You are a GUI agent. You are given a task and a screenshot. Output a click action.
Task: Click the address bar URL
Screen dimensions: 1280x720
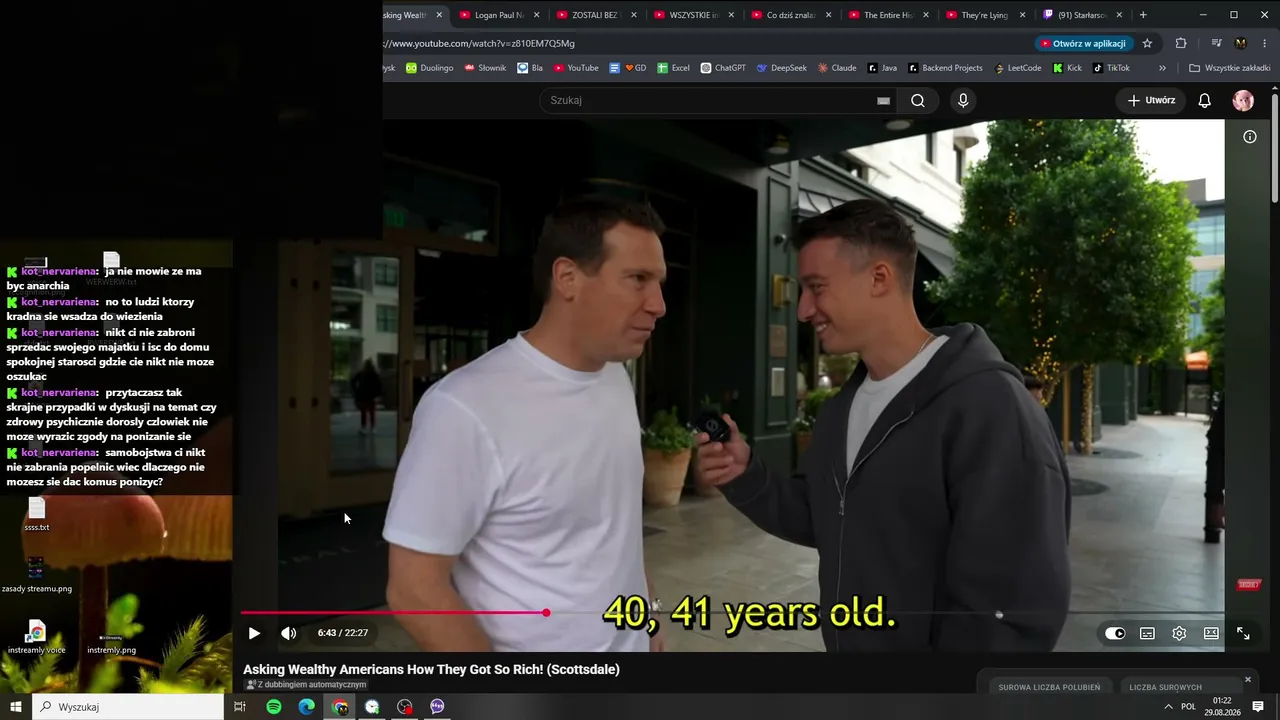click(478, 43)
